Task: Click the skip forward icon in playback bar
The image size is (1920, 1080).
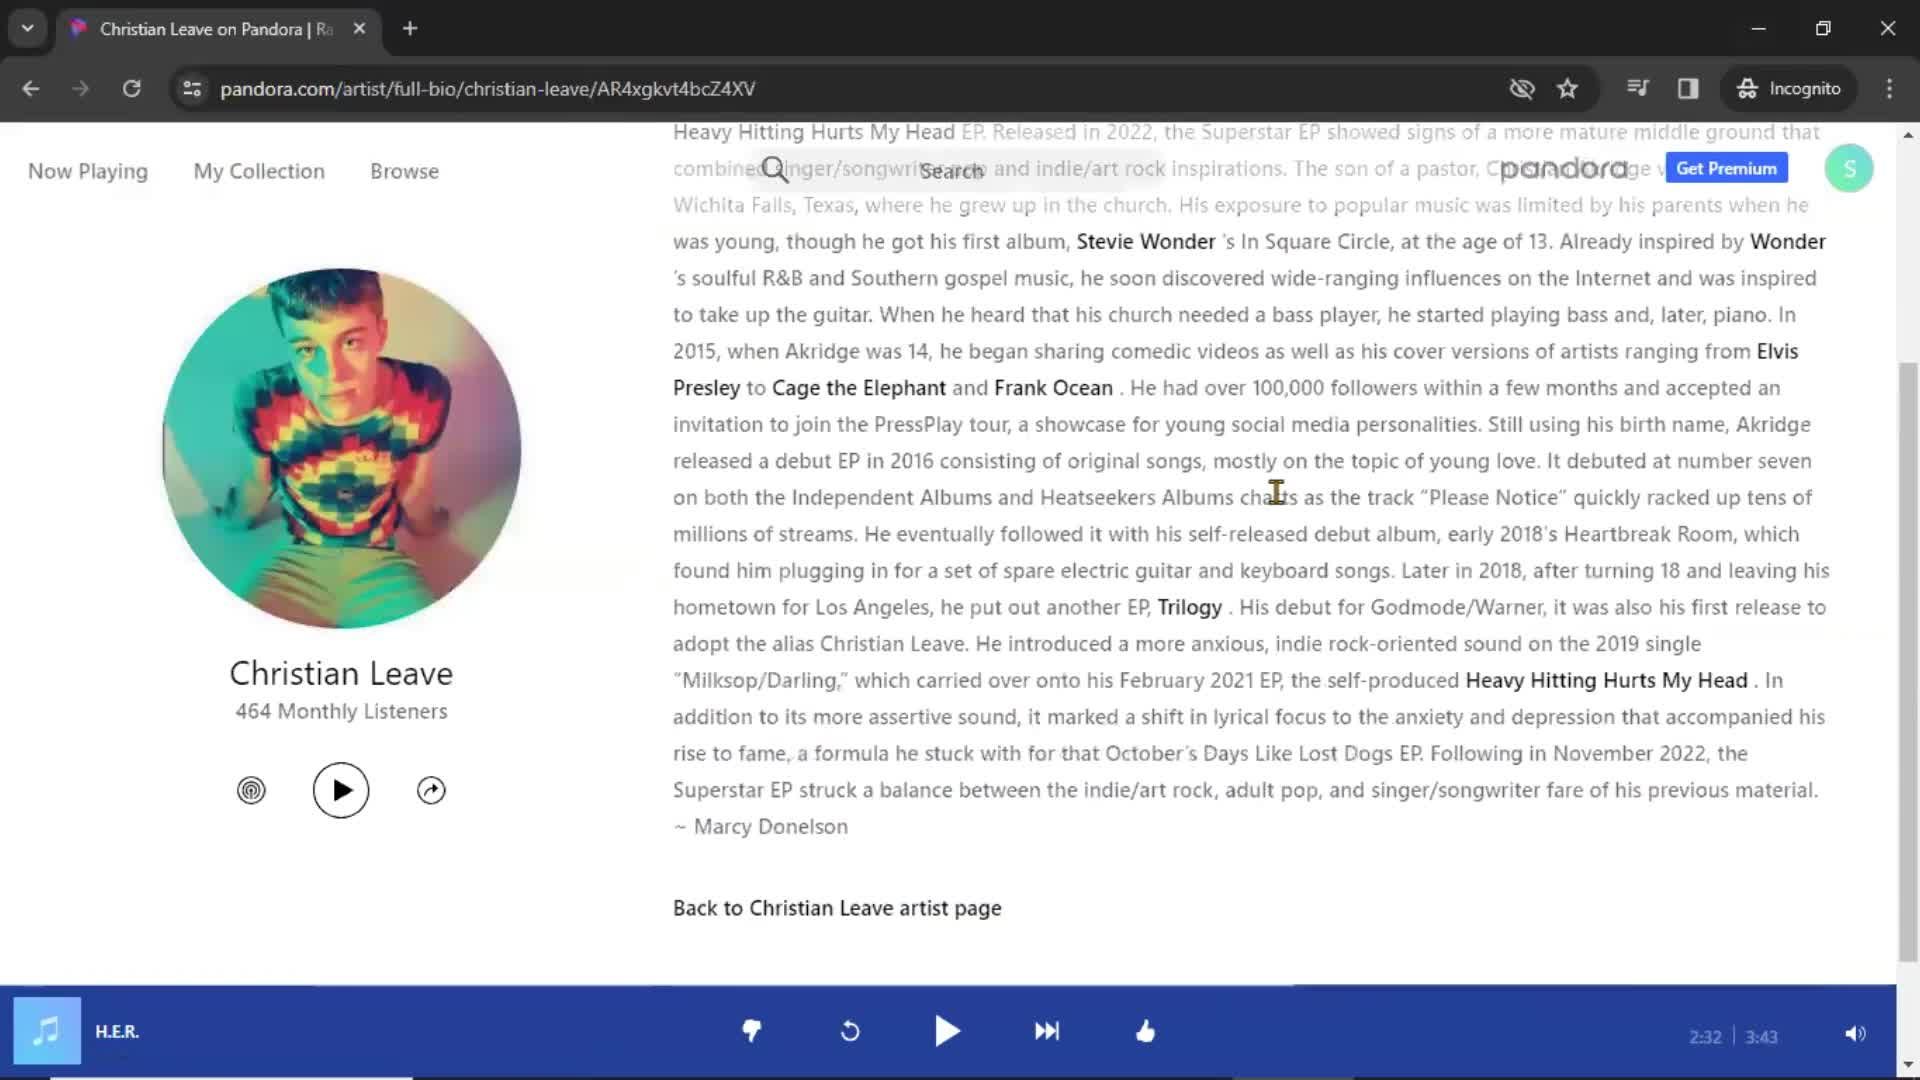Action: tap(1047, 1031)
